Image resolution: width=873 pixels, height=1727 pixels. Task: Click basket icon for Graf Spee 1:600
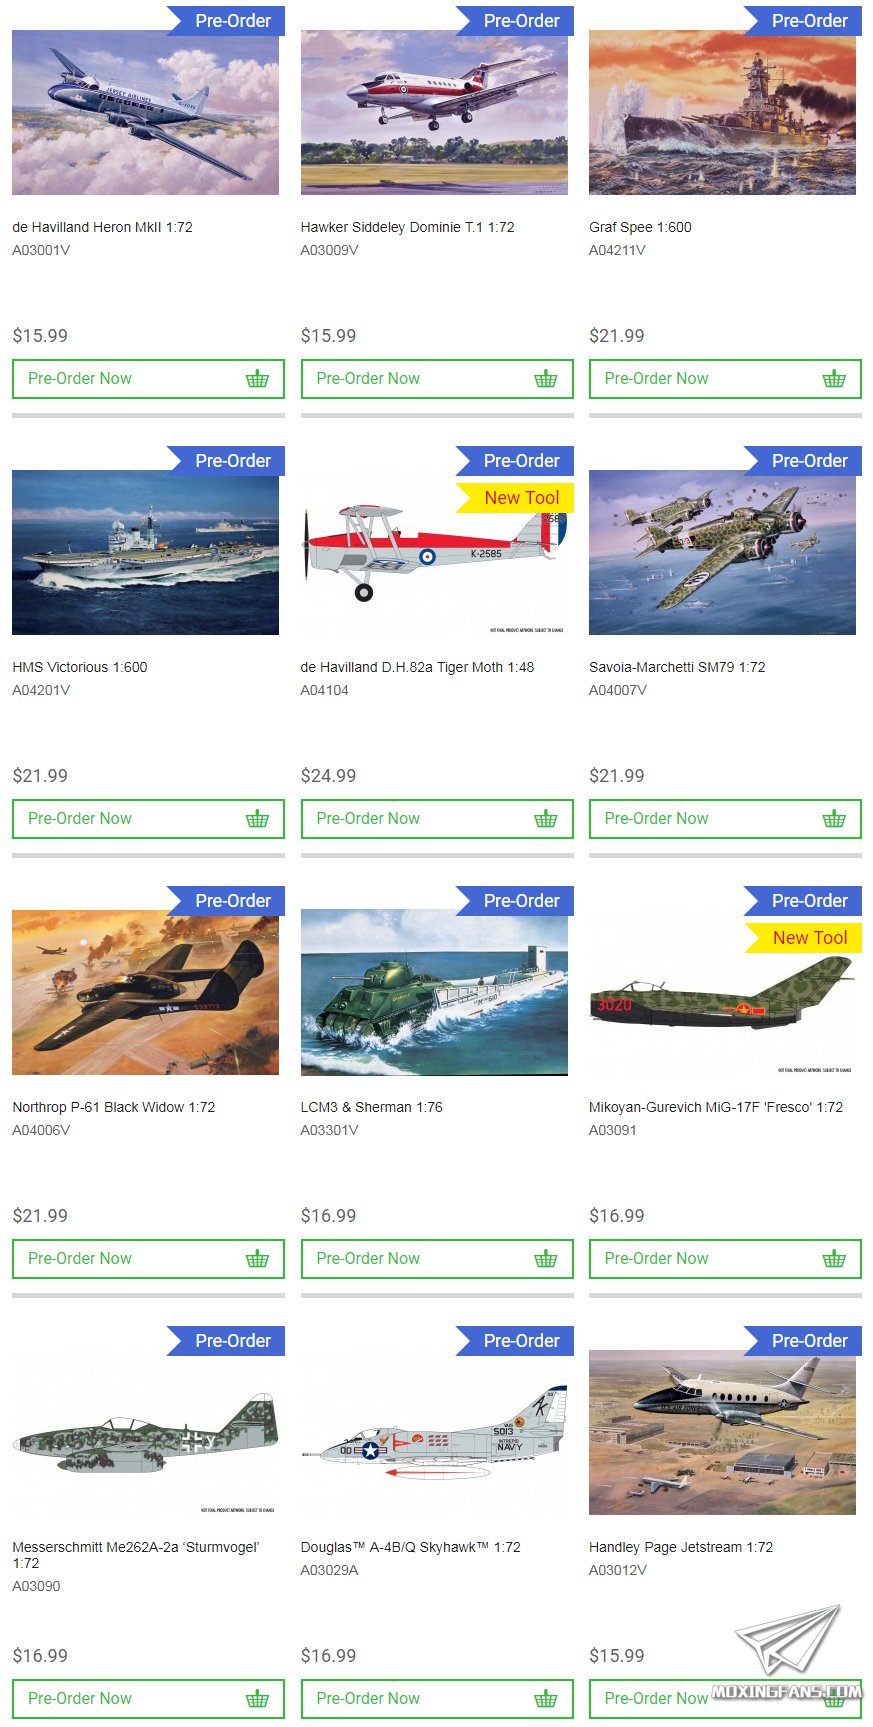(834, 378)
